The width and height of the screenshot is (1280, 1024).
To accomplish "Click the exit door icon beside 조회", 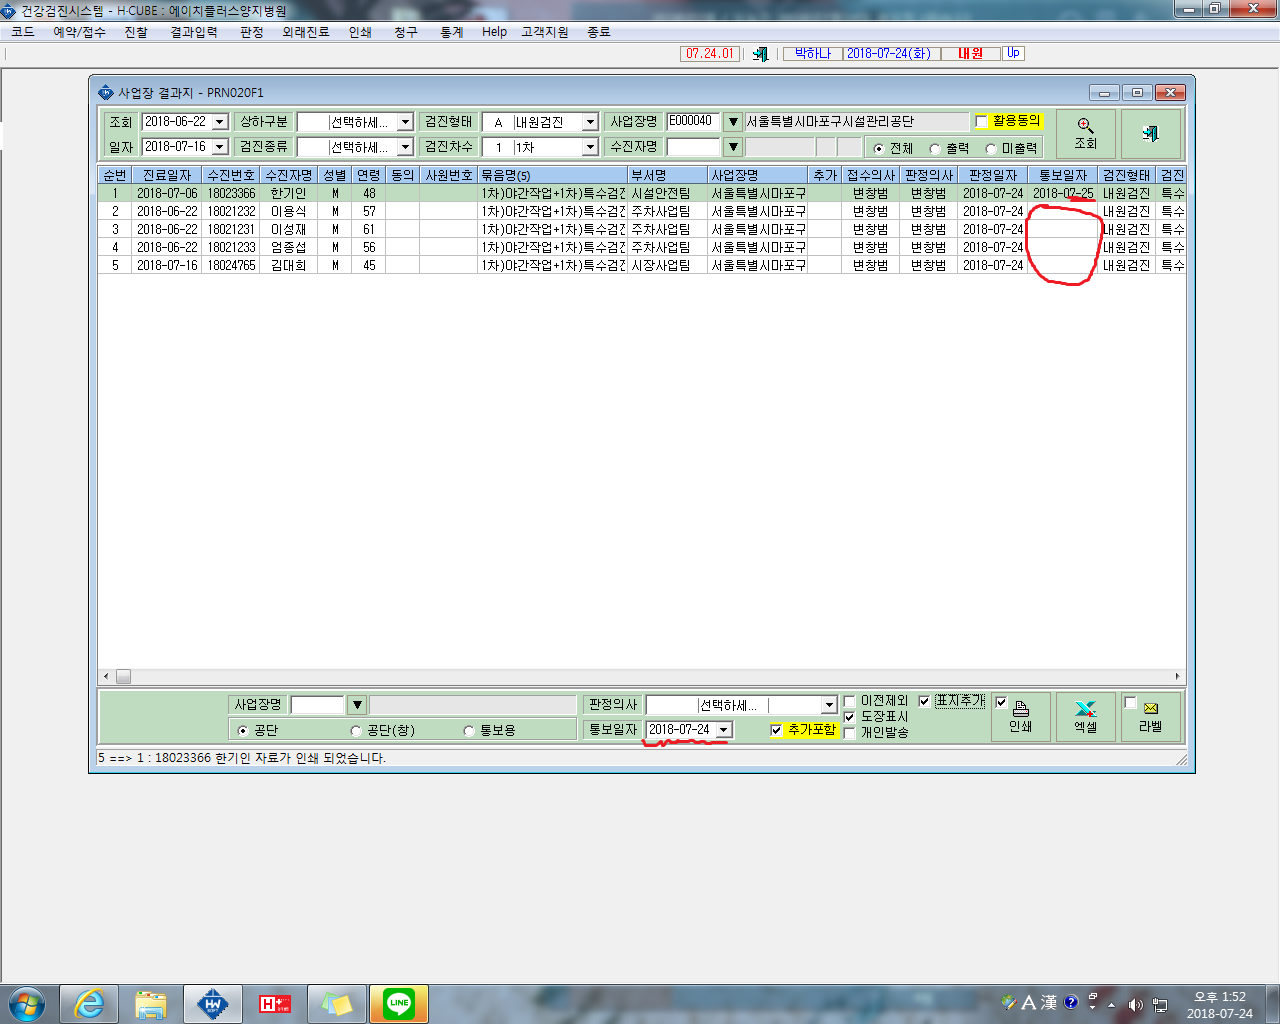I will point(1150,134).
